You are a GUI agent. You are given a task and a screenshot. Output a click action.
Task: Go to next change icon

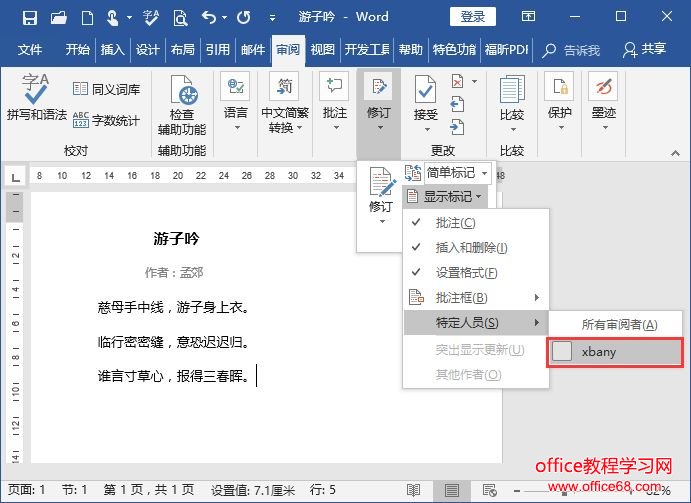coord(457,127)
